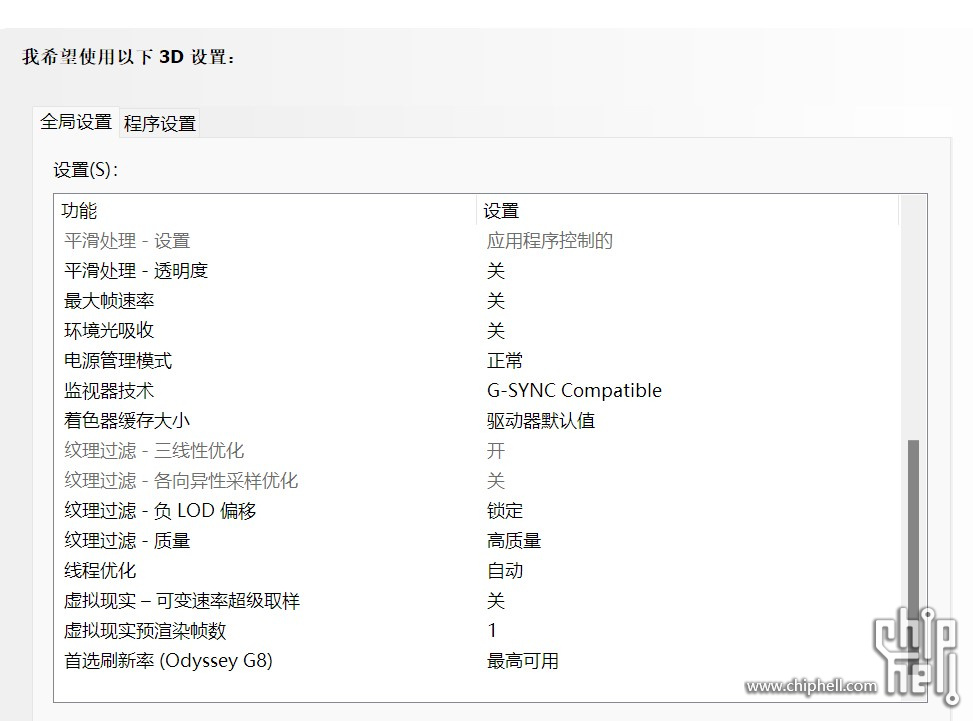
Task: Click the settings list vertical scrollbar thumb
Action: [913, 558]
